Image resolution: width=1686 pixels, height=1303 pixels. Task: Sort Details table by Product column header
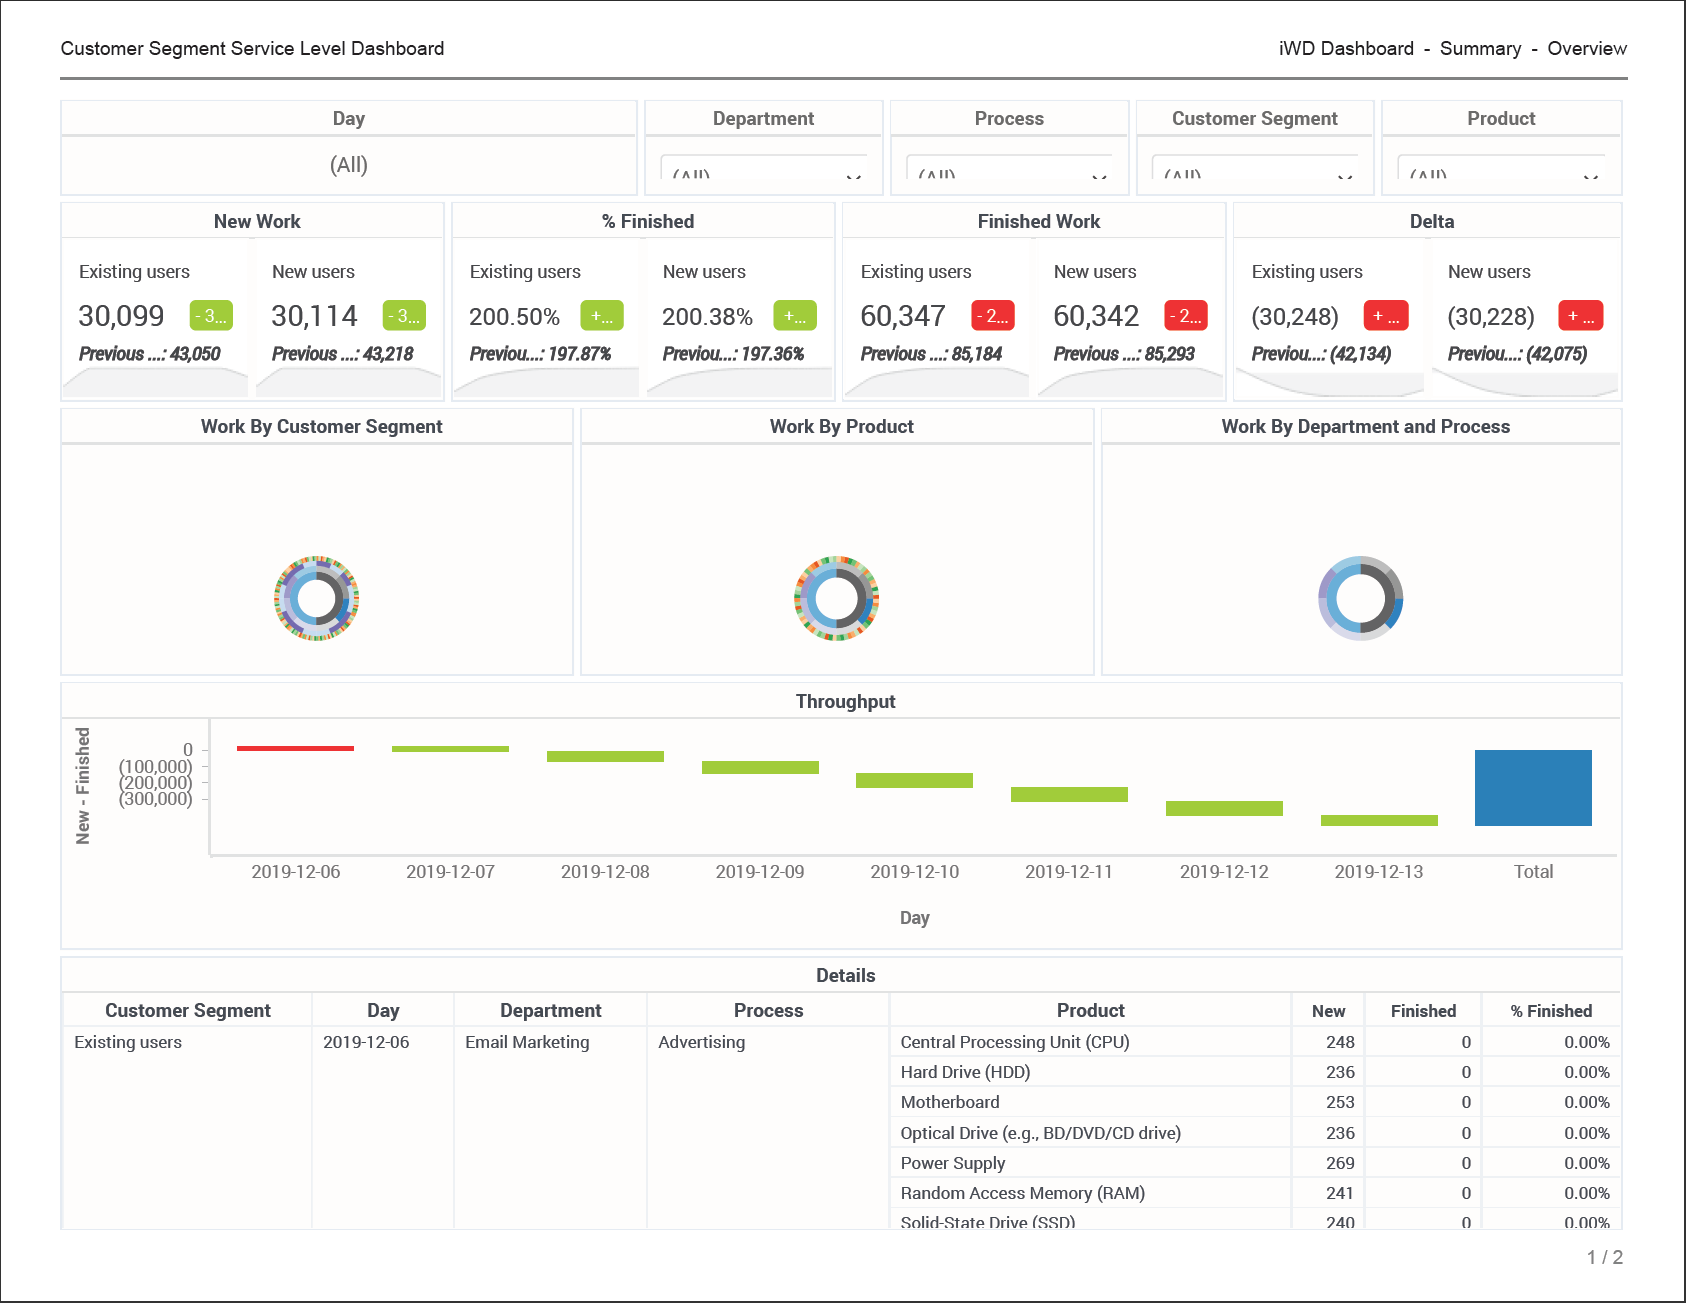(1090, 1010)
